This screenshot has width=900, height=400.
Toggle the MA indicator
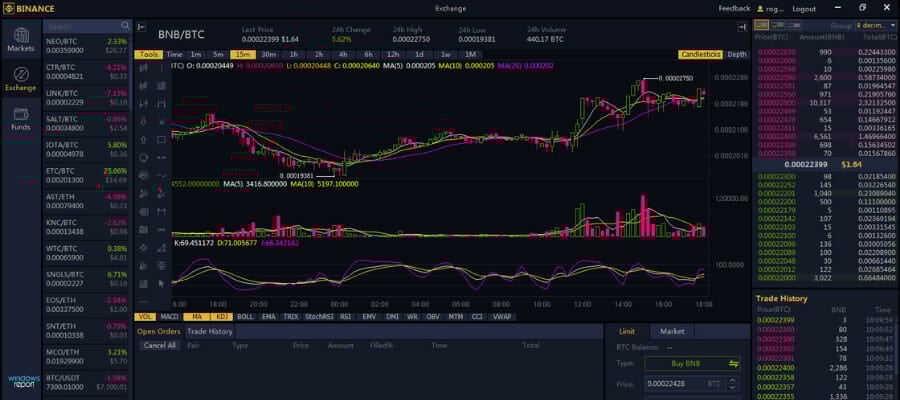(197, 316)
